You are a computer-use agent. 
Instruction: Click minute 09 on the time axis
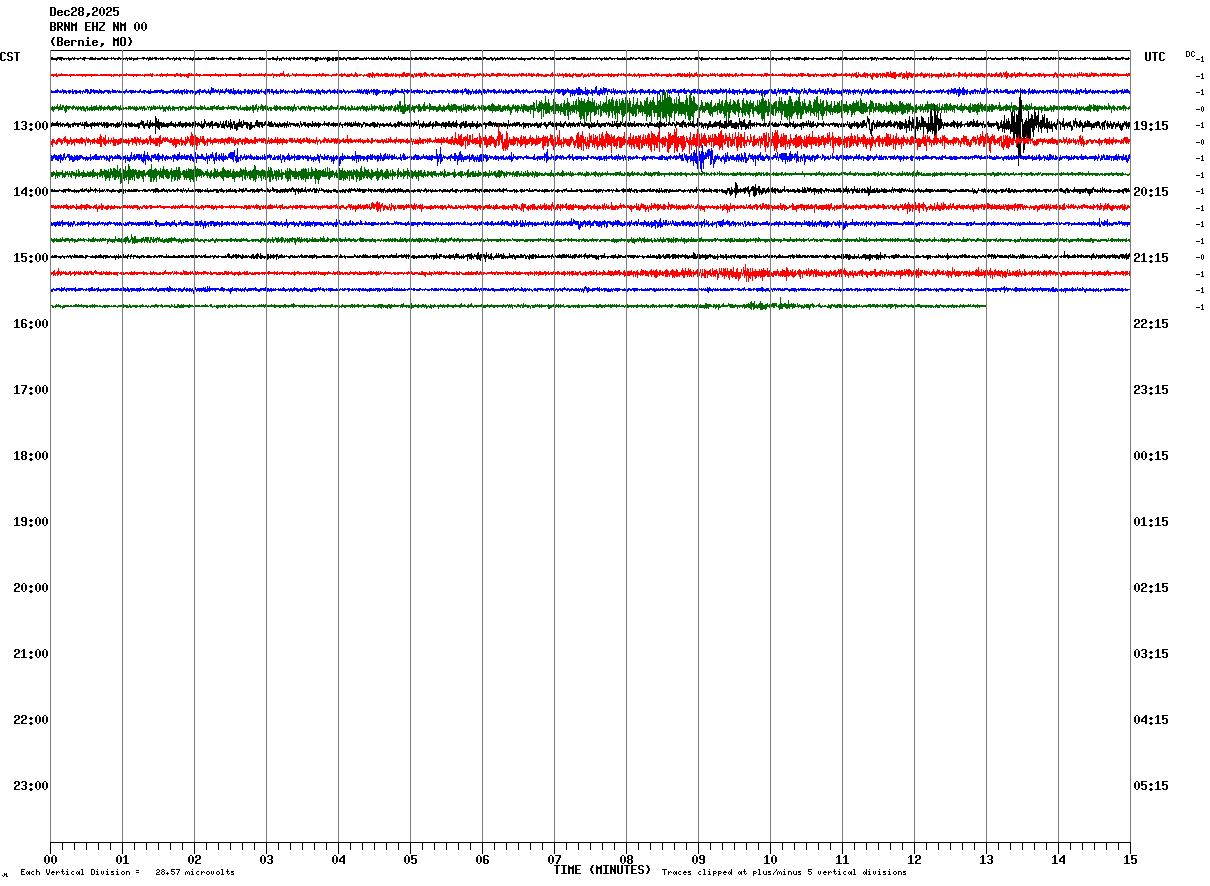[698, 860]
